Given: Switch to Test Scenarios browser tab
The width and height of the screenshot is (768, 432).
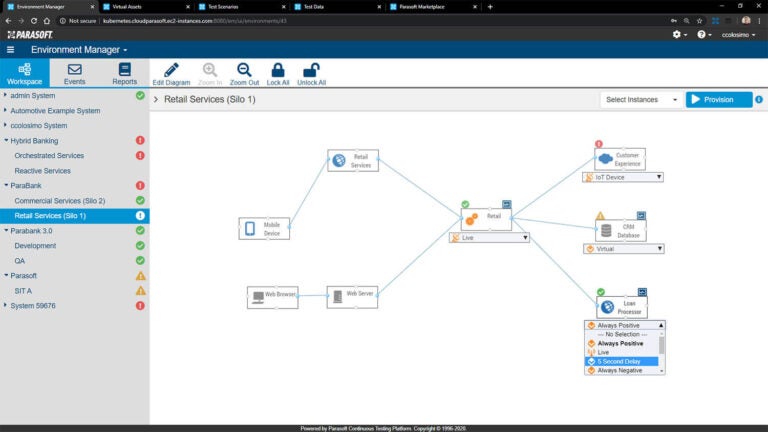Looking at the screenshot, I should click(x=240, y=7).
